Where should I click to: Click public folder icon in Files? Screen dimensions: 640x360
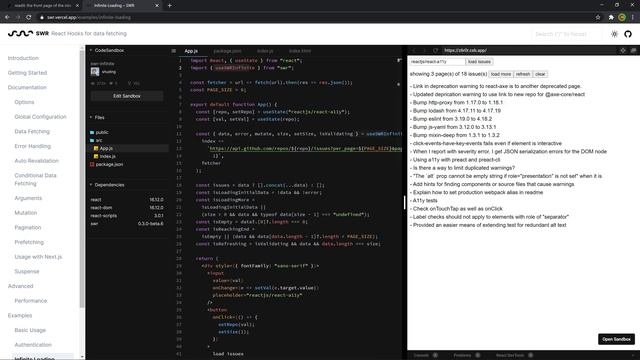(x=92, y=132)
